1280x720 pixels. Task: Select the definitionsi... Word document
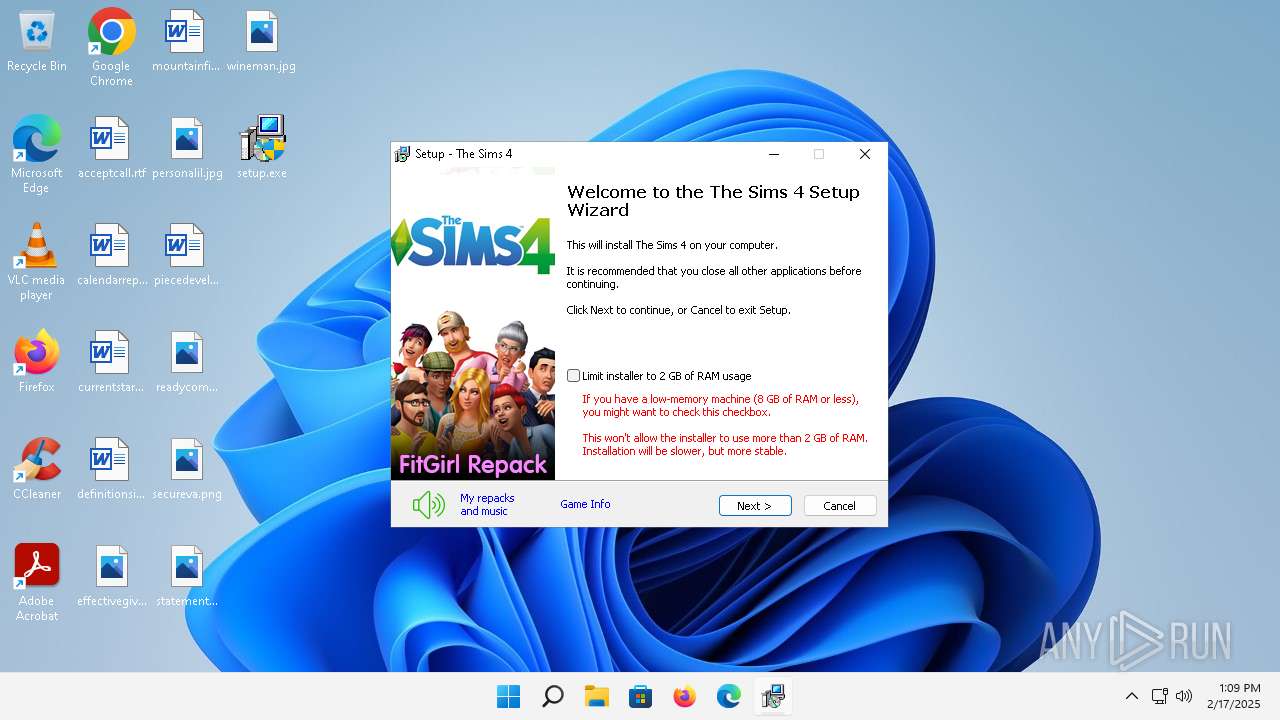[x=111, y=471]
